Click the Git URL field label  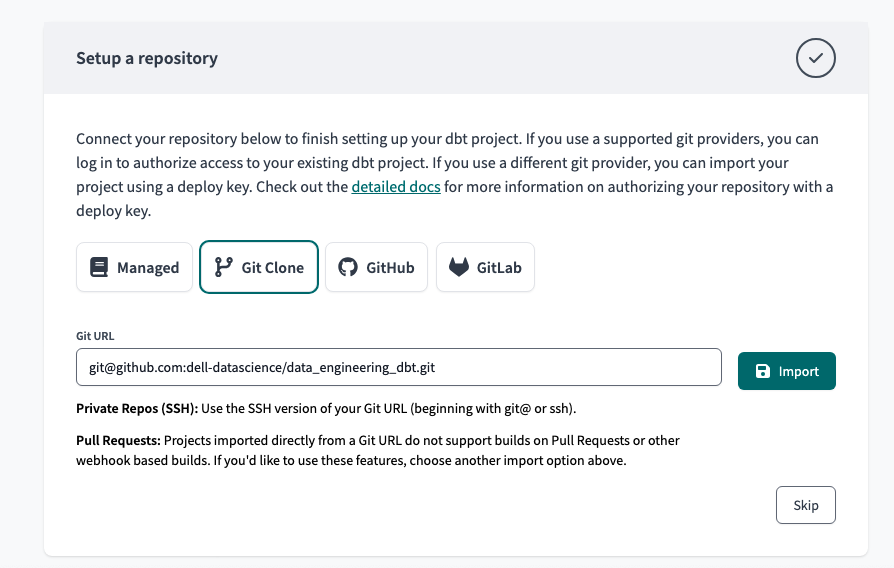tap(95, 336)
